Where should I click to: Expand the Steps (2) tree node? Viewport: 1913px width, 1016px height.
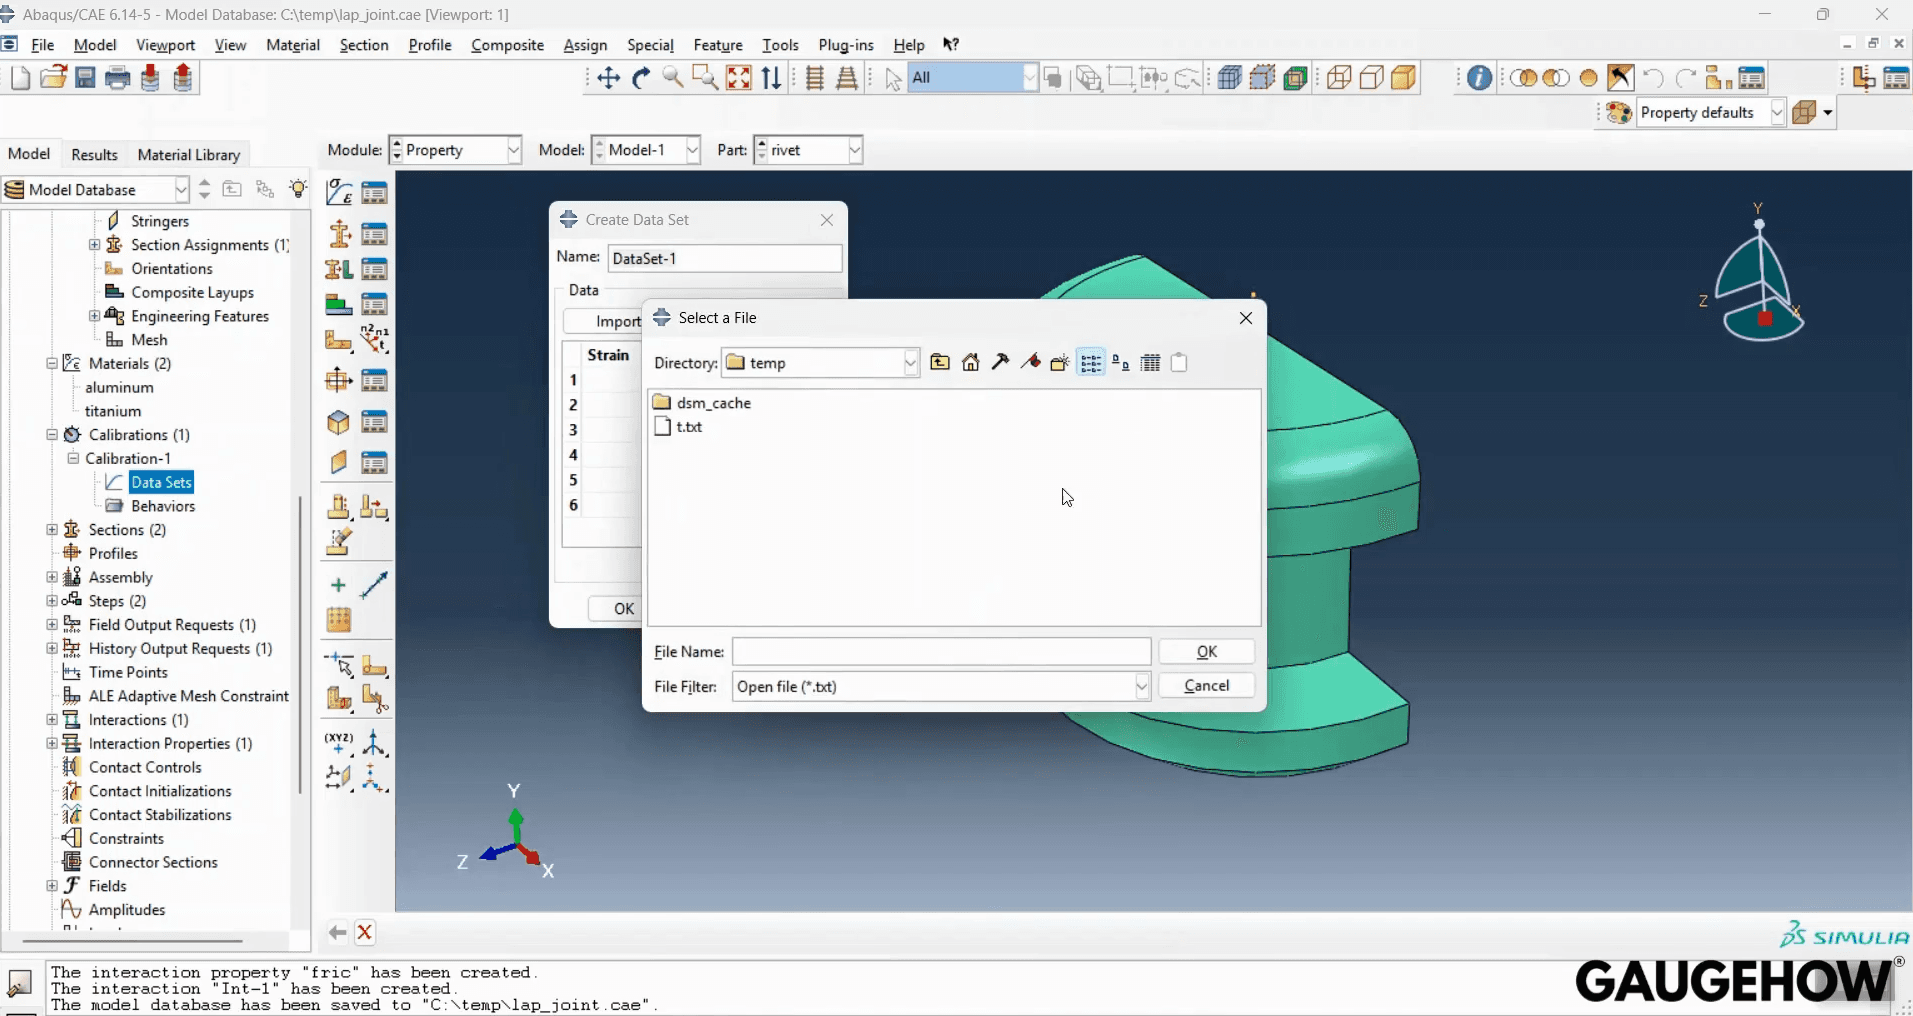click(52, 601)
